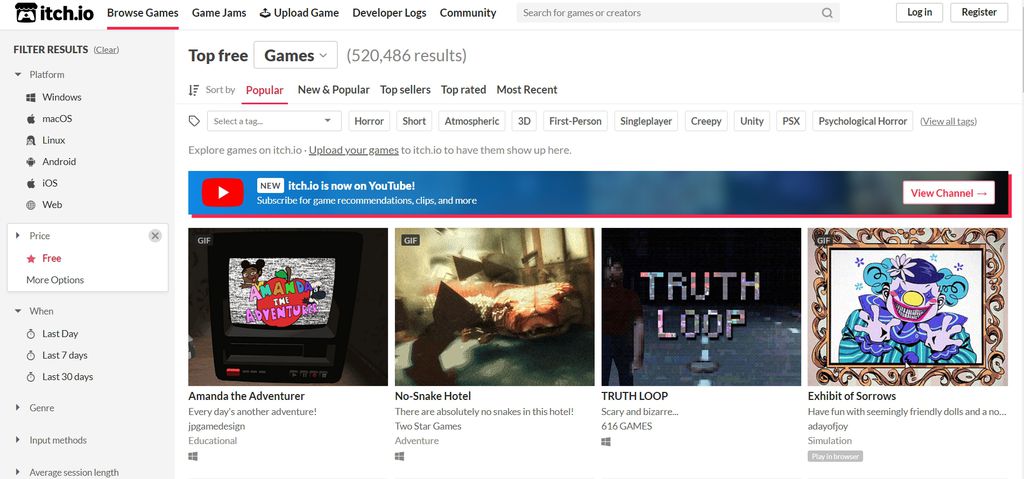Sort by Top rated
Image resolution: width=1024 pixels, height=479 pixels.
[464, 90]
